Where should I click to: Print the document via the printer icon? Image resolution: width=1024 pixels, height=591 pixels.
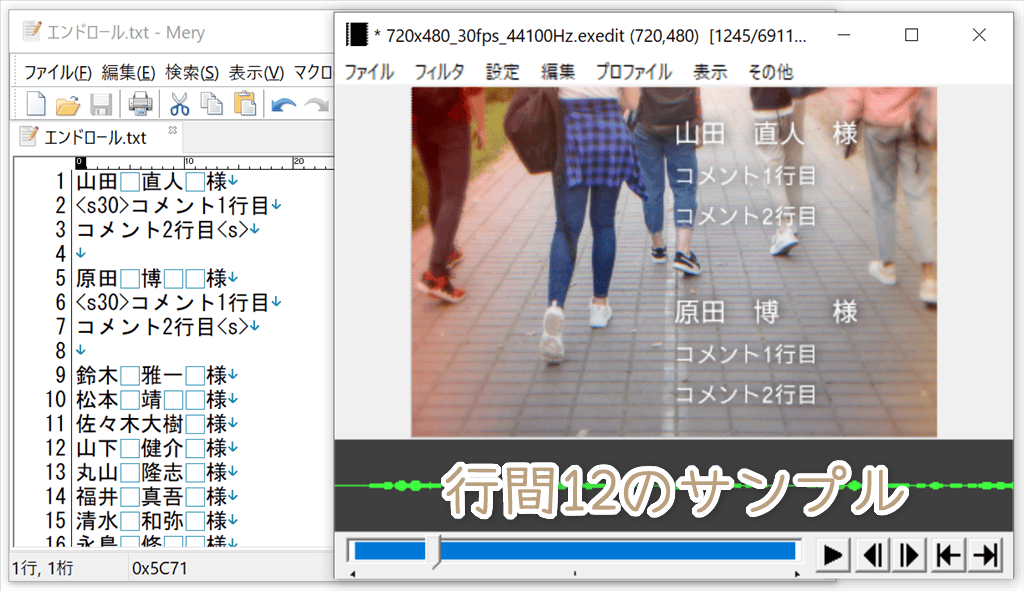click(140, 103)
